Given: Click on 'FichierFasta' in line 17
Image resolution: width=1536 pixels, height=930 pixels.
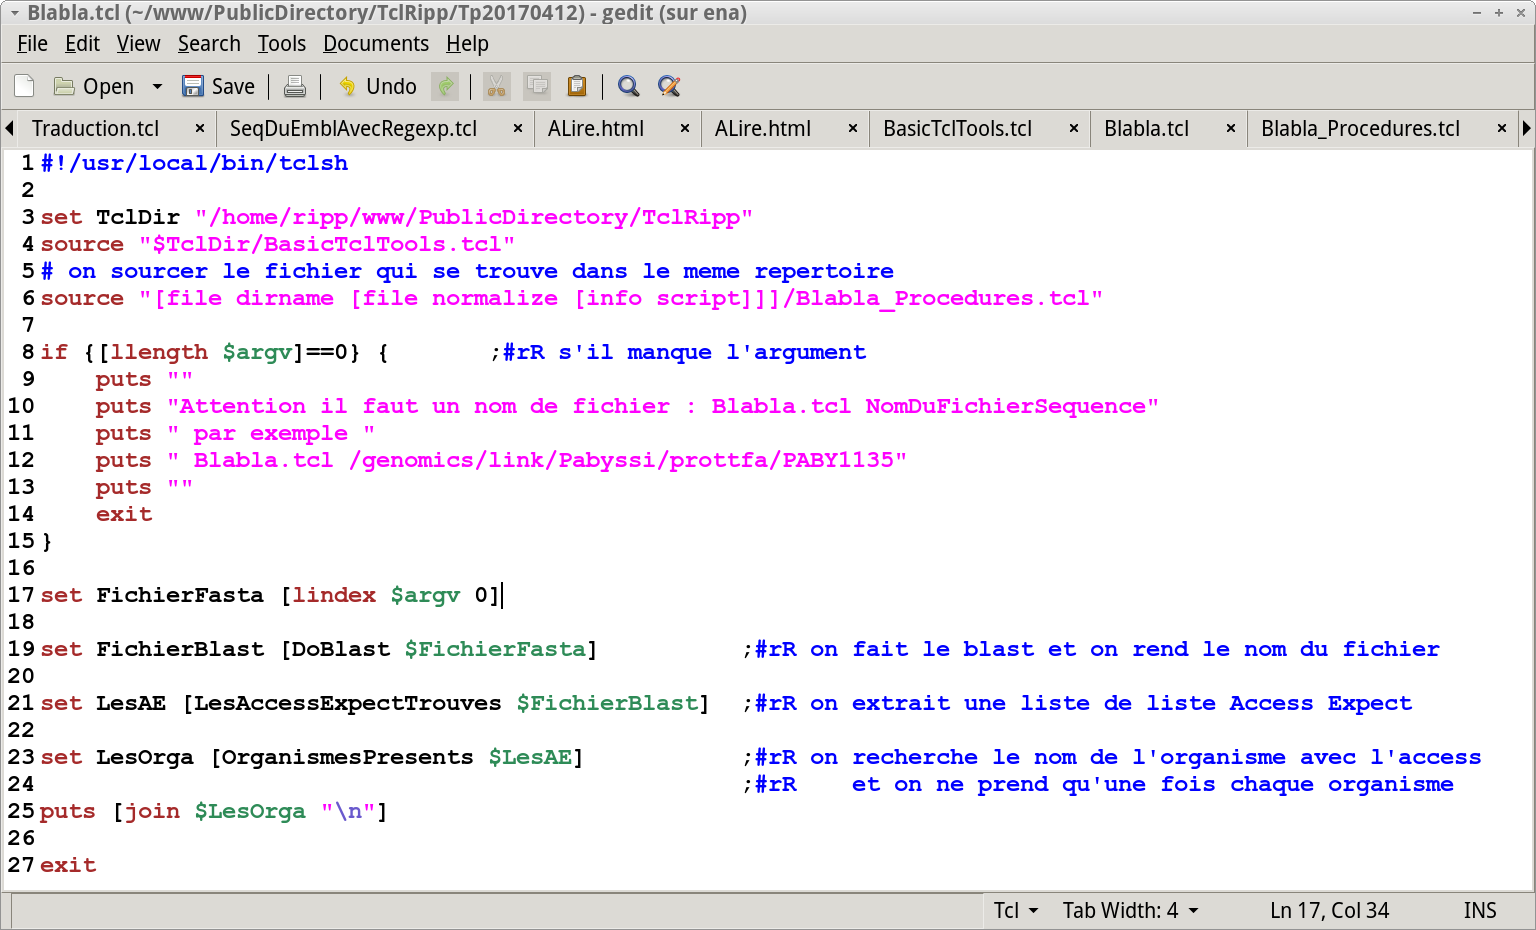Looking at the screenshot, I should (x=180, y=595).
